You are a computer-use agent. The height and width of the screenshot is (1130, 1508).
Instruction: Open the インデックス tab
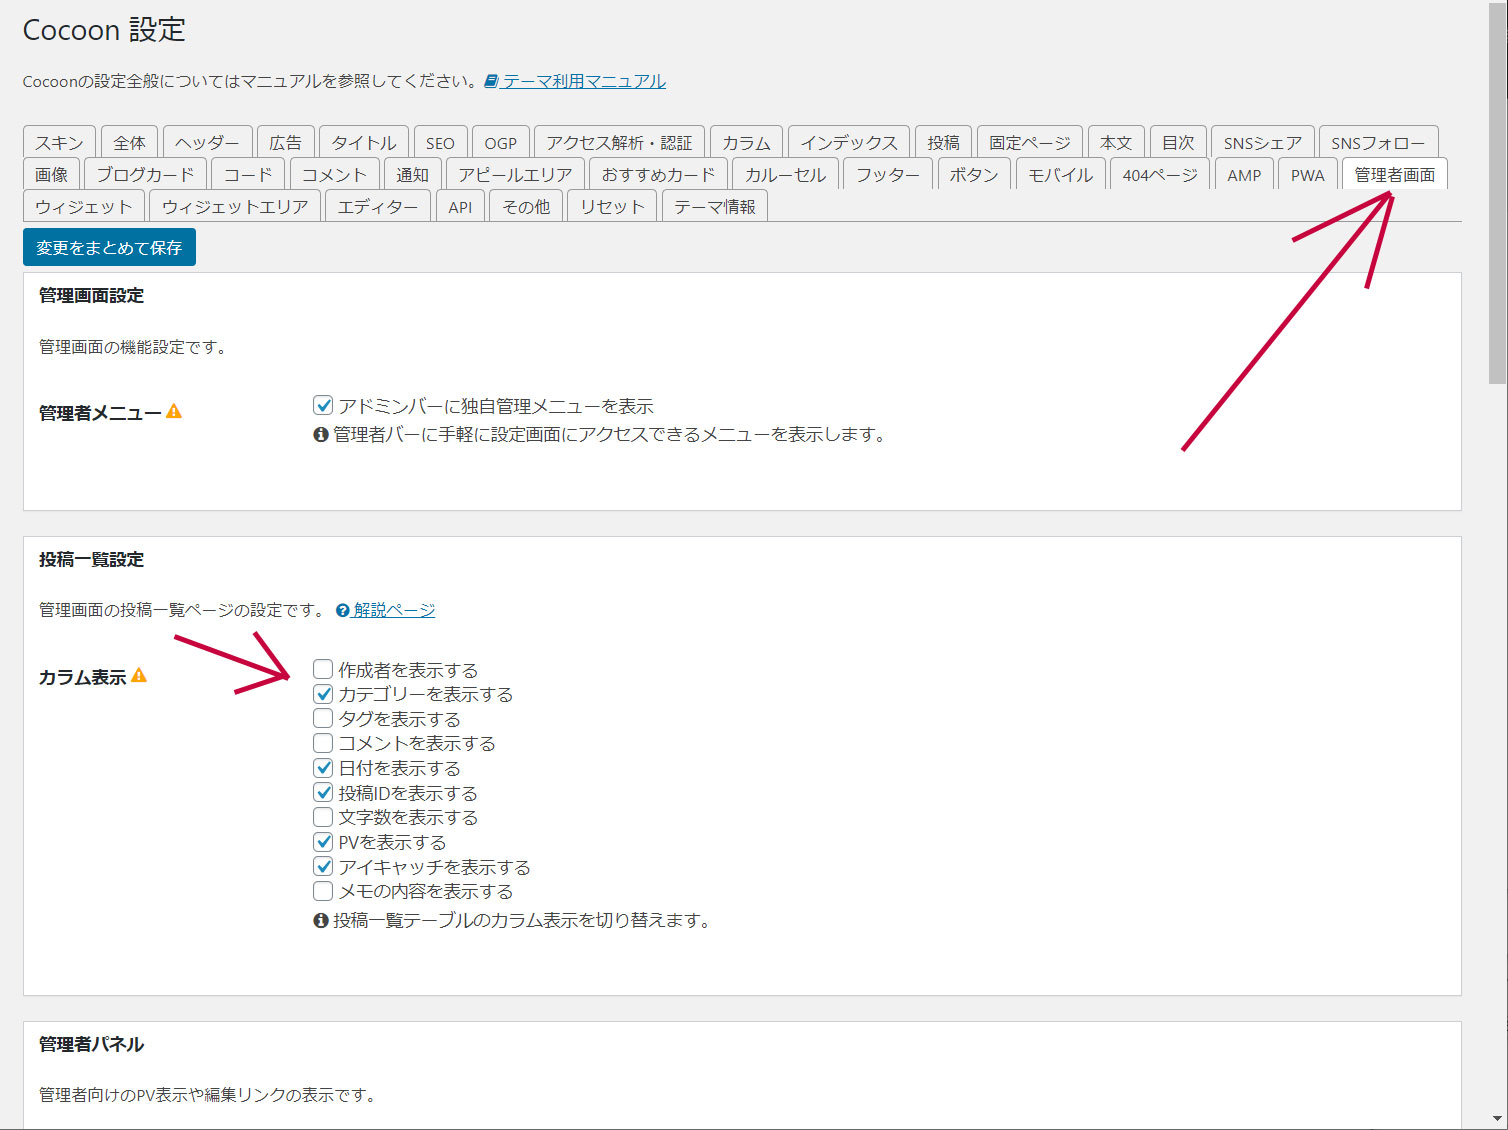(849, 142)
